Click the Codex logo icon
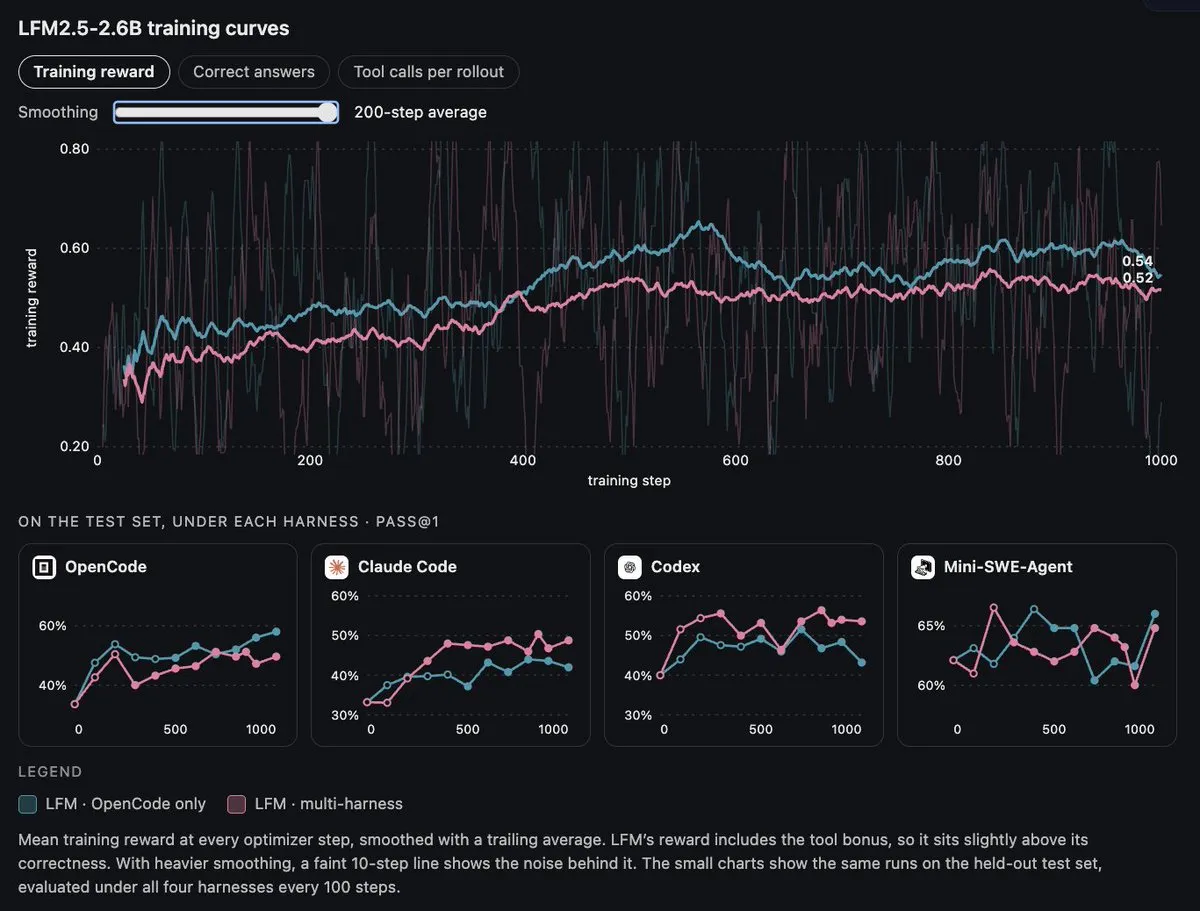This screenshot has height=911, width=1200. pos(630,567)
